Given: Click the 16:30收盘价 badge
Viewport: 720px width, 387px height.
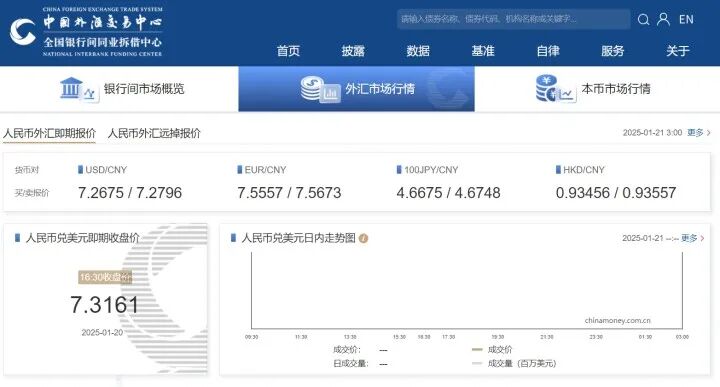Looking at the screenshot, I should pos(105,277).
